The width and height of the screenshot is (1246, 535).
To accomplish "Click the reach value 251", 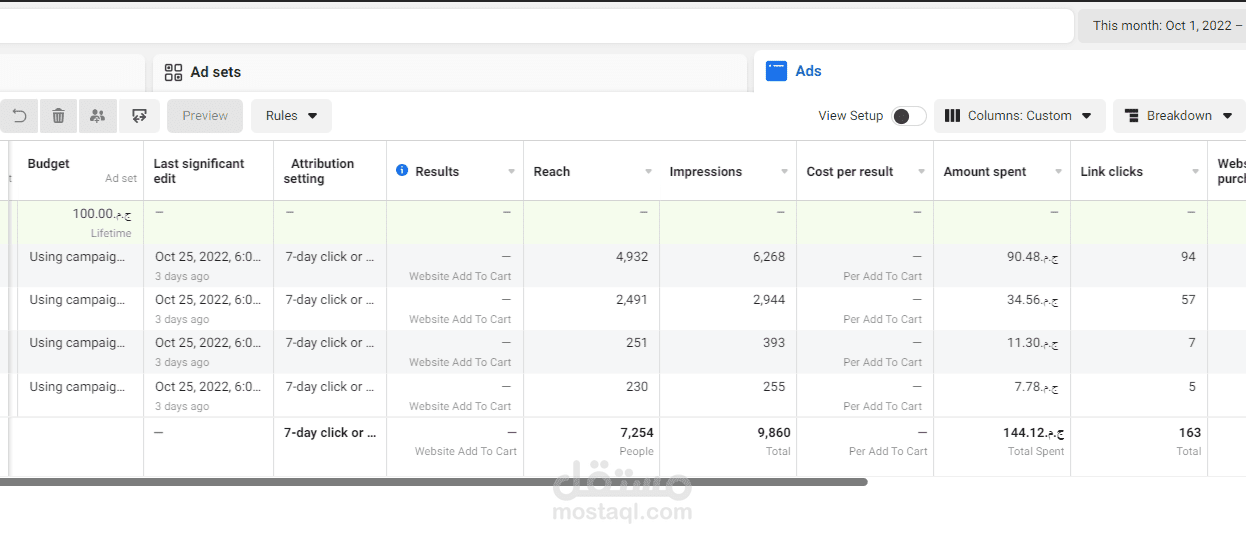I will (637, 343).
